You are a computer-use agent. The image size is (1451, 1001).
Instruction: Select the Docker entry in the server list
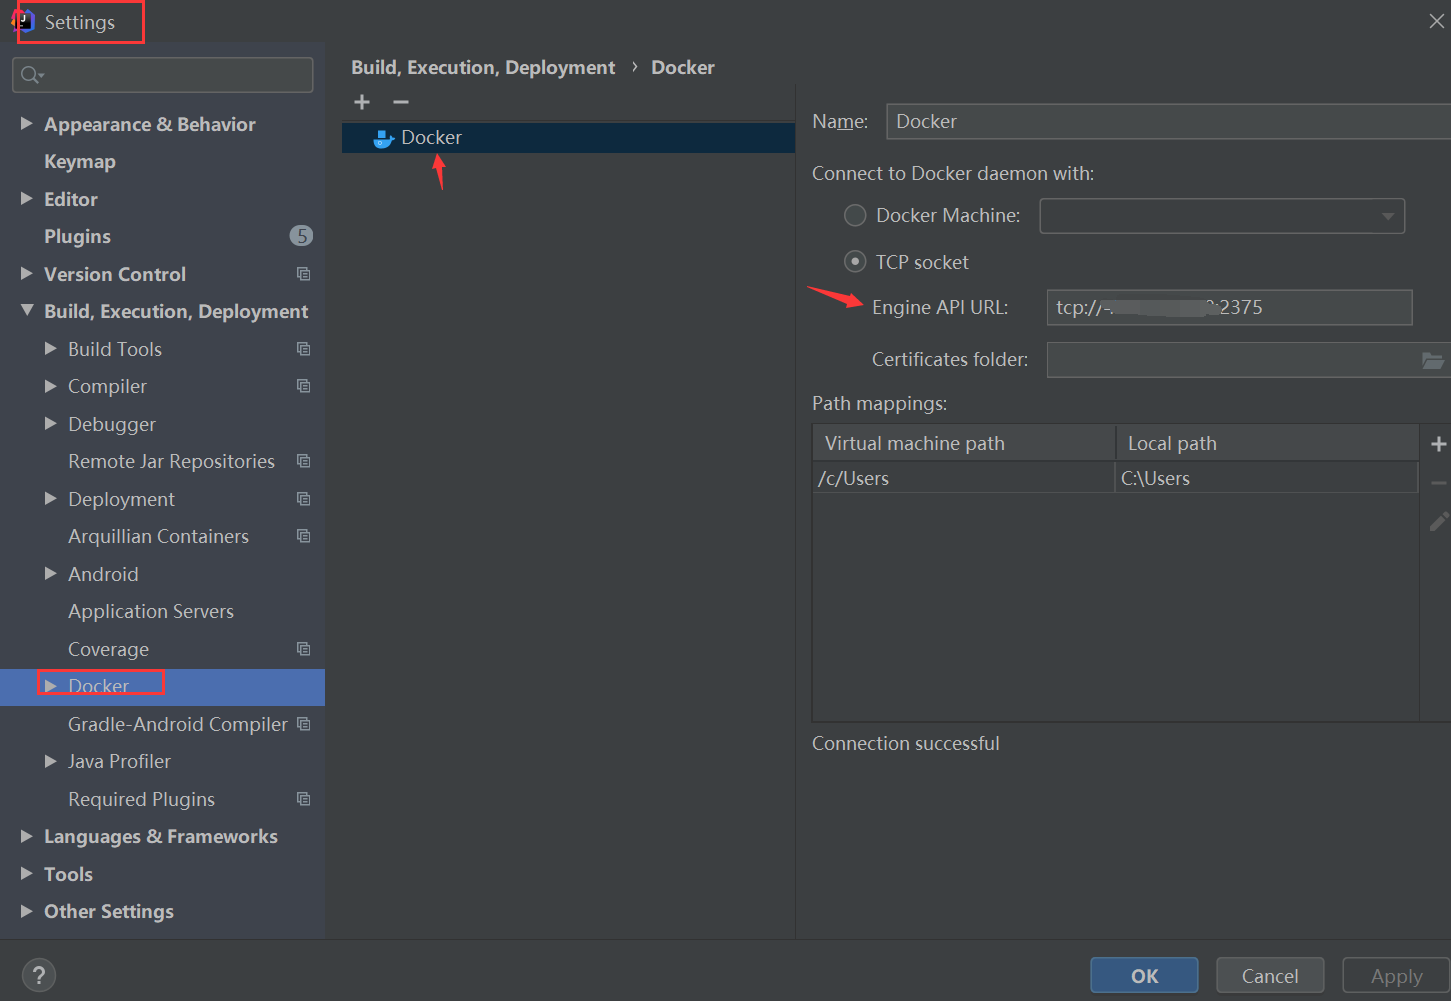(568, 138)
